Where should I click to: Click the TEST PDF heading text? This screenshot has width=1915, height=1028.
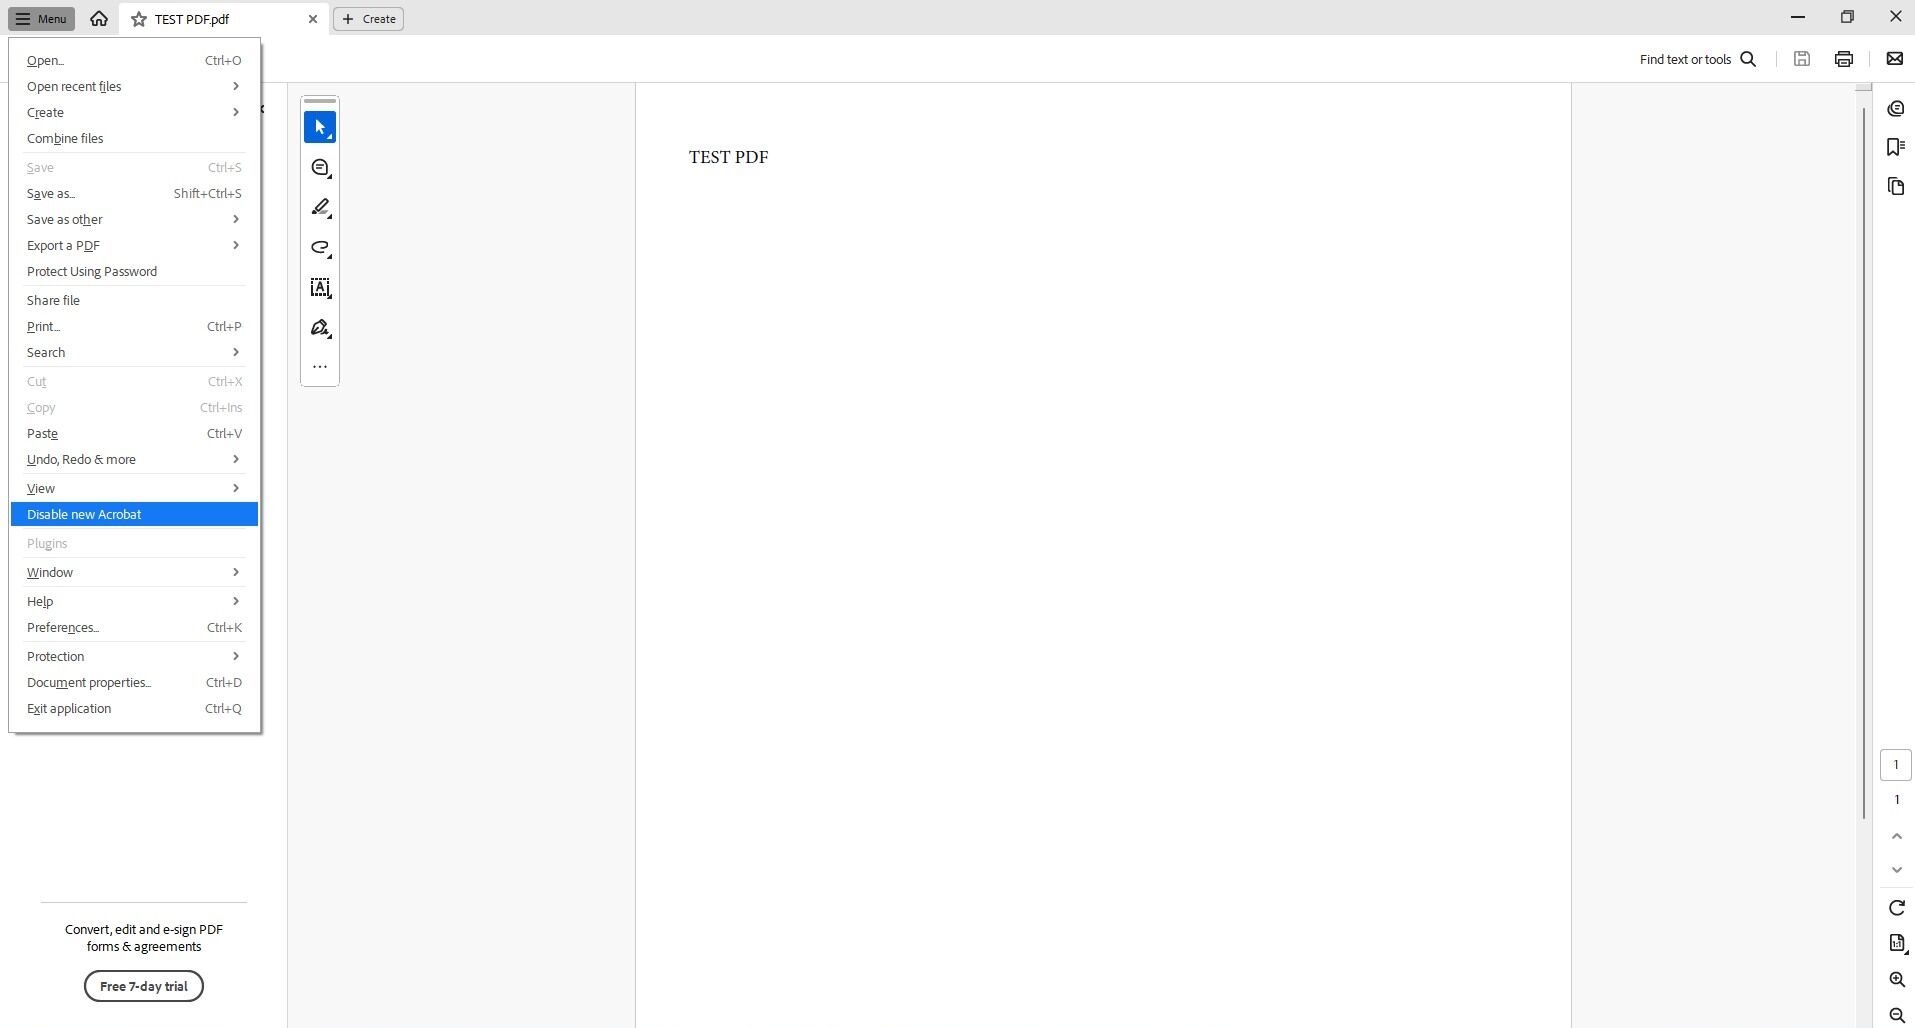tap(728, 157)
